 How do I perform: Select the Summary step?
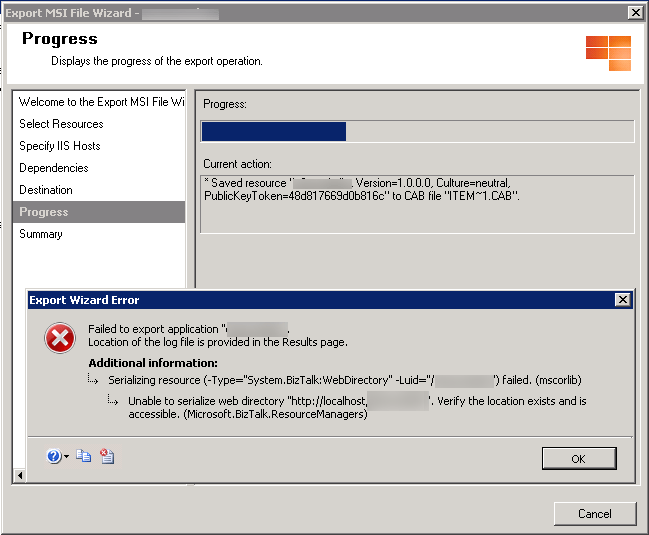point(99,234)
